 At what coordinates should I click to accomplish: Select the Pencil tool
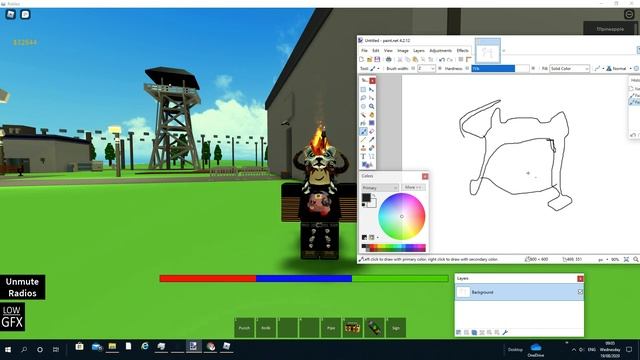point(363,140)
